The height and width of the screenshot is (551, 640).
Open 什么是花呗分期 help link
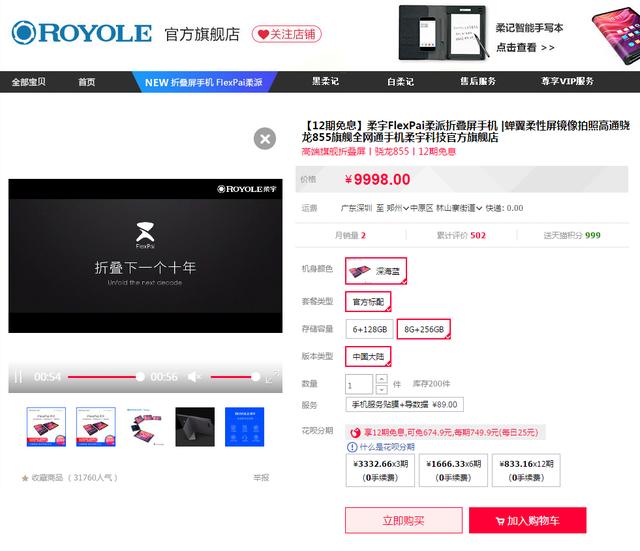coord(387,447)
